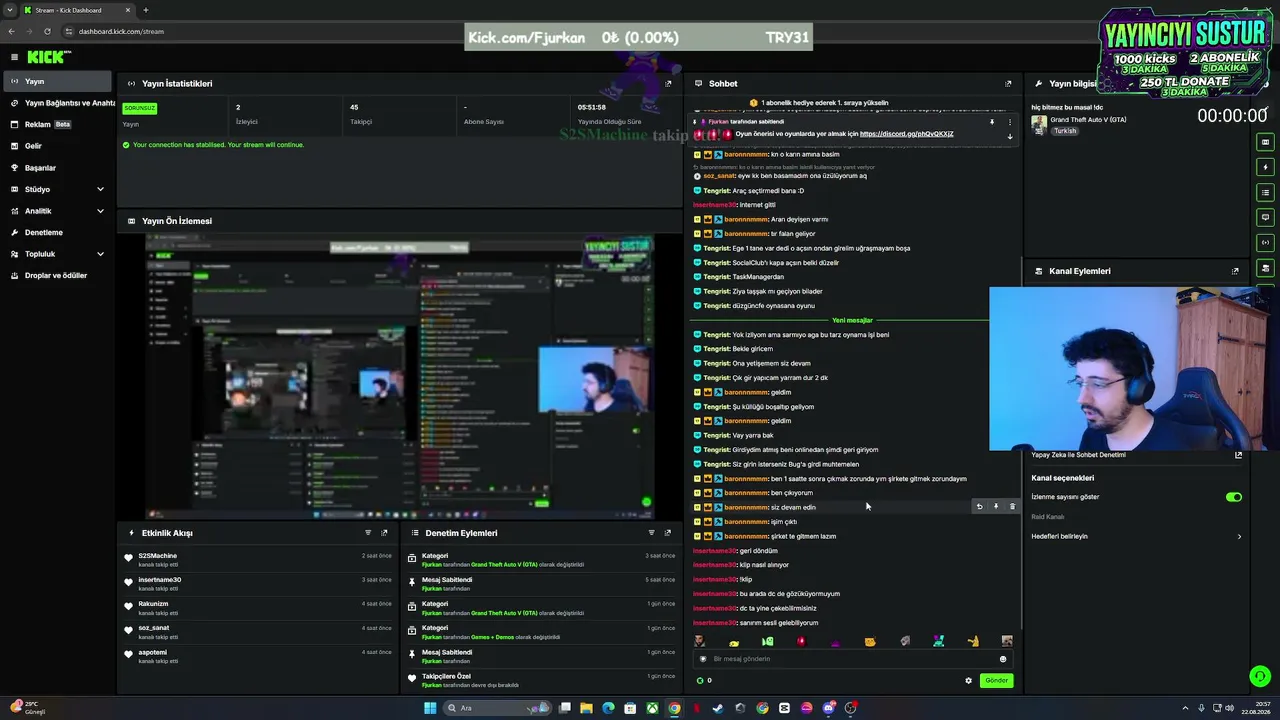Image resolution: width=1280 pixels, height=720 pixels.
Task: Toggle İzlenme sayısını göster switch
Action: pos(1234,497)
